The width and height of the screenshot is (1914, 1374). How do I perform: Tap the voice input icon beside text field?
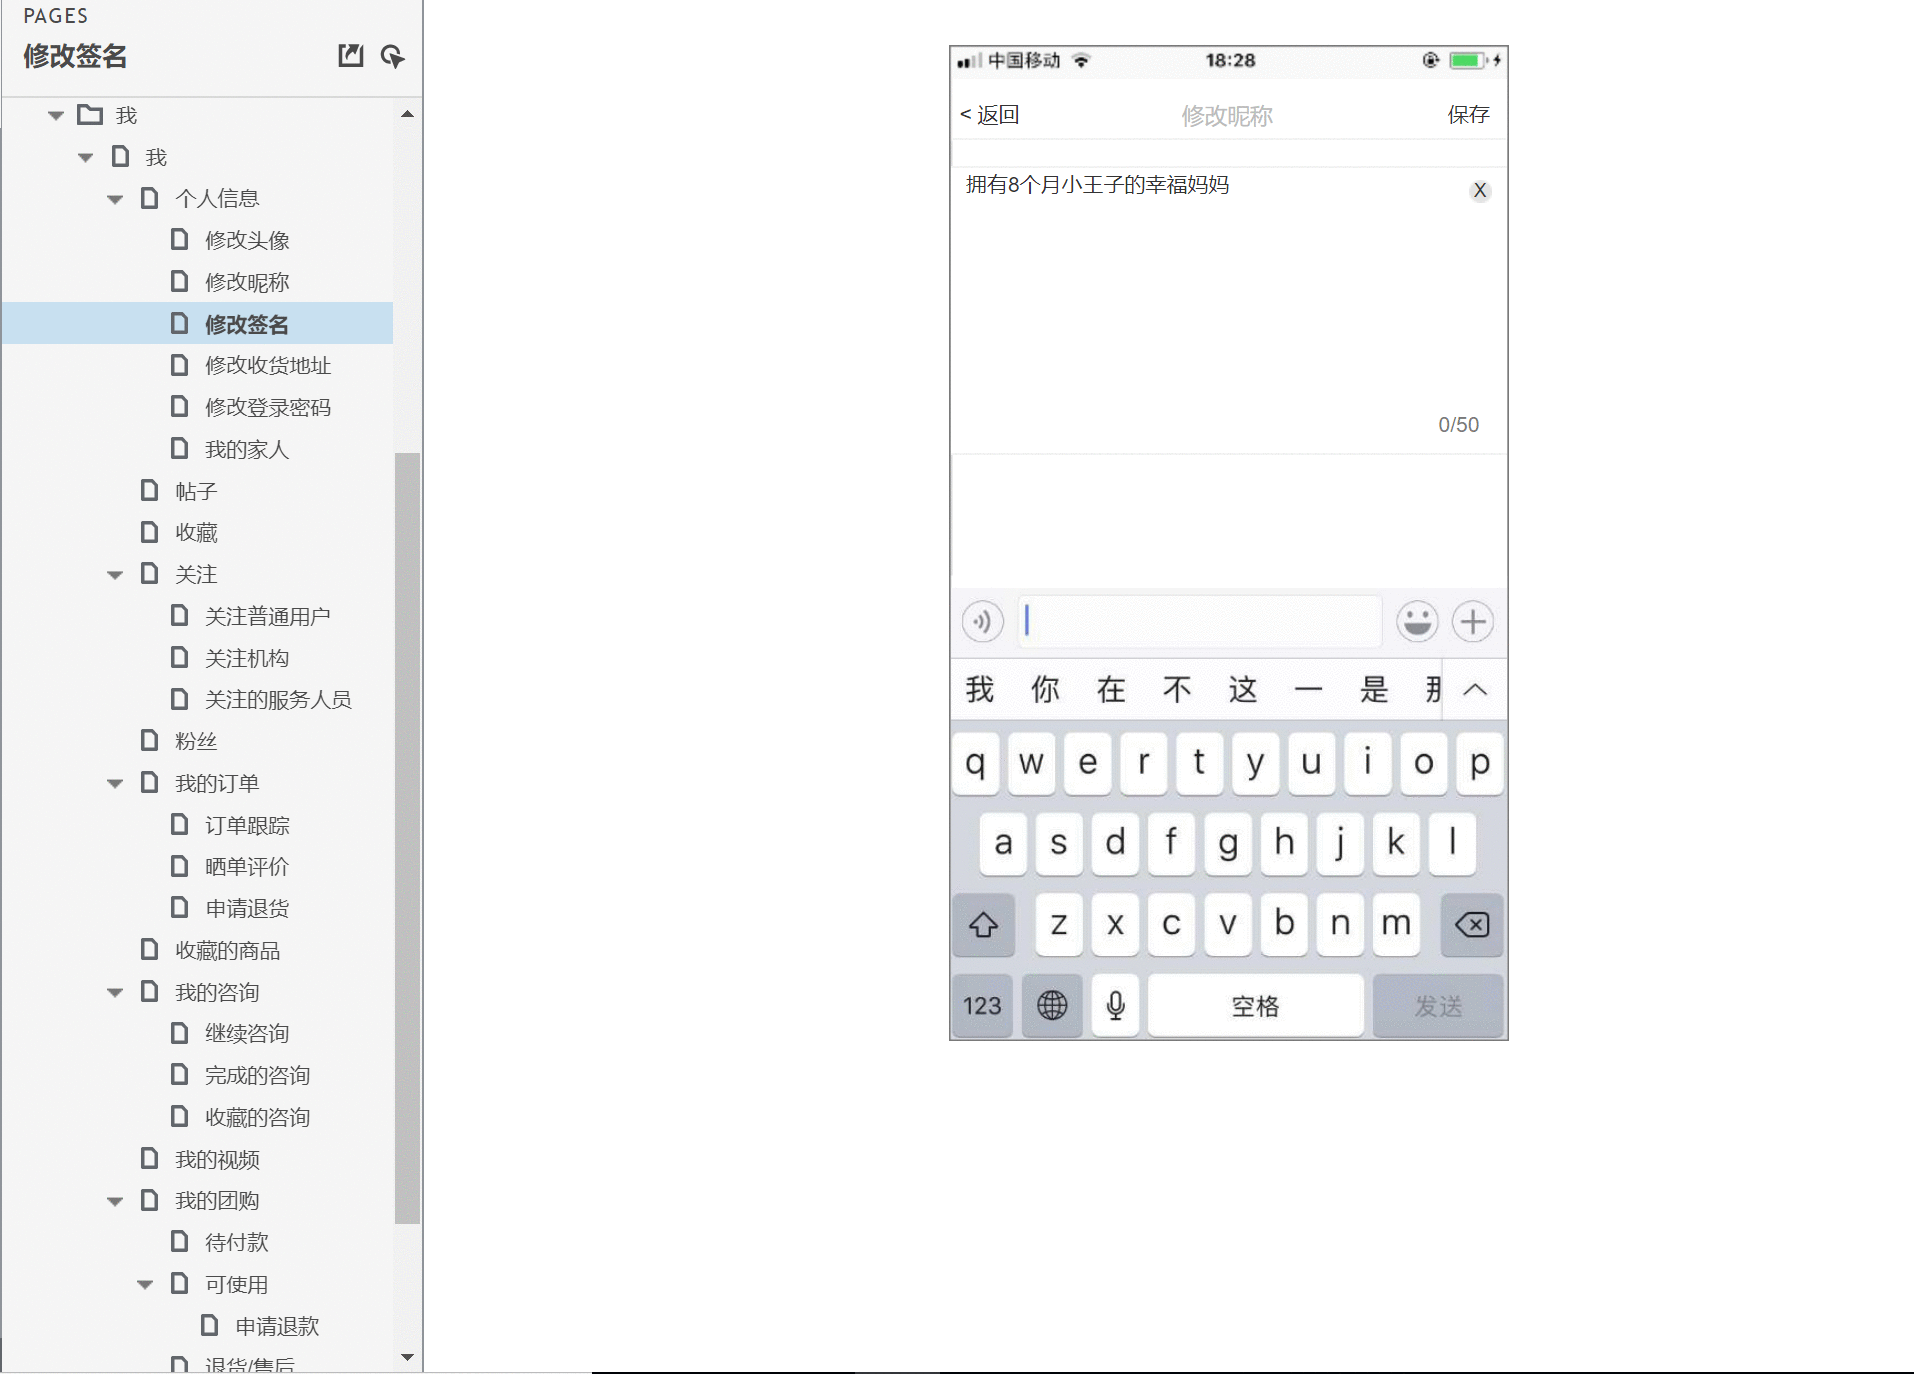(982, 622)
